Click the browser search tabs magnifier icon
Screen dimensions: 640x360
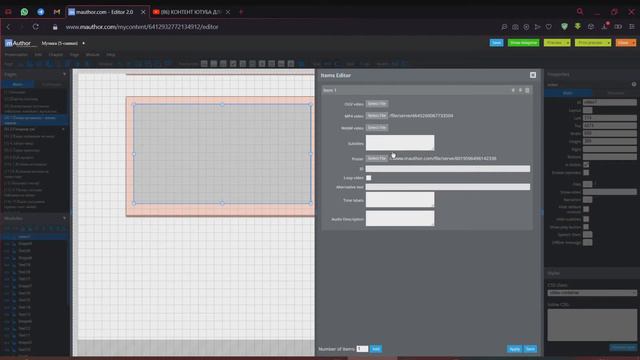580,12
